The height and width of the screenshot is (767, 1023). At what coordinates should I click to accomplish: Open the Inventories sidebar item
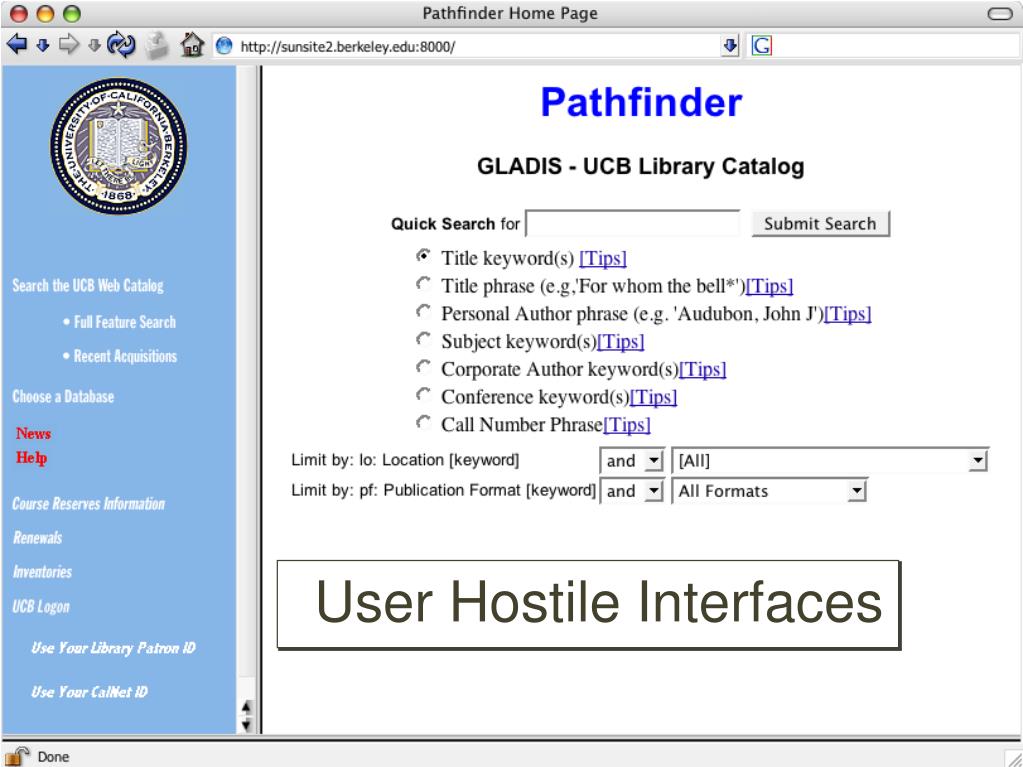42,572
